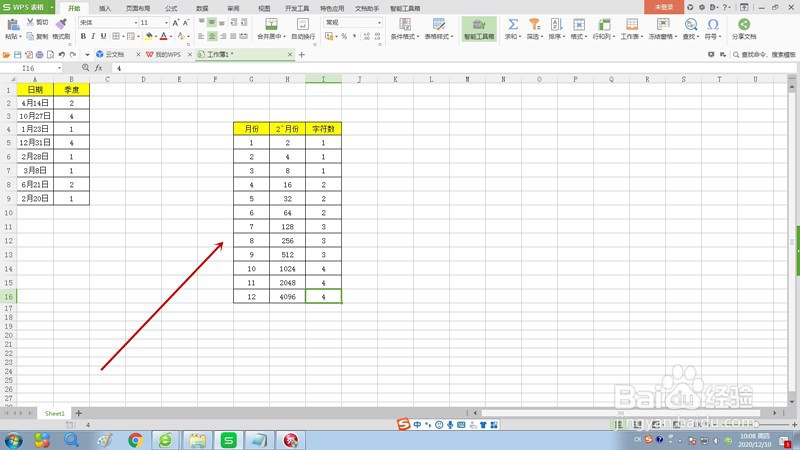Click the AutoSum (求和) sigma icon
Screen dimensions: 800x450
click(x=513, y=24)
